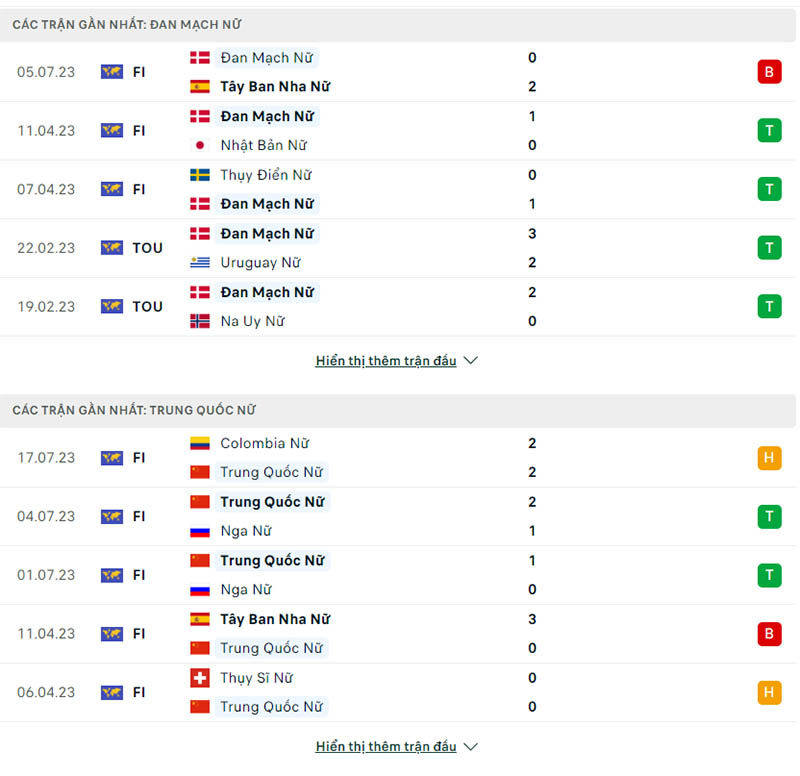The image size is (800, 776).
Task: Click the Thụy Sĩ Nữ team name
Action: click(256, 678)
